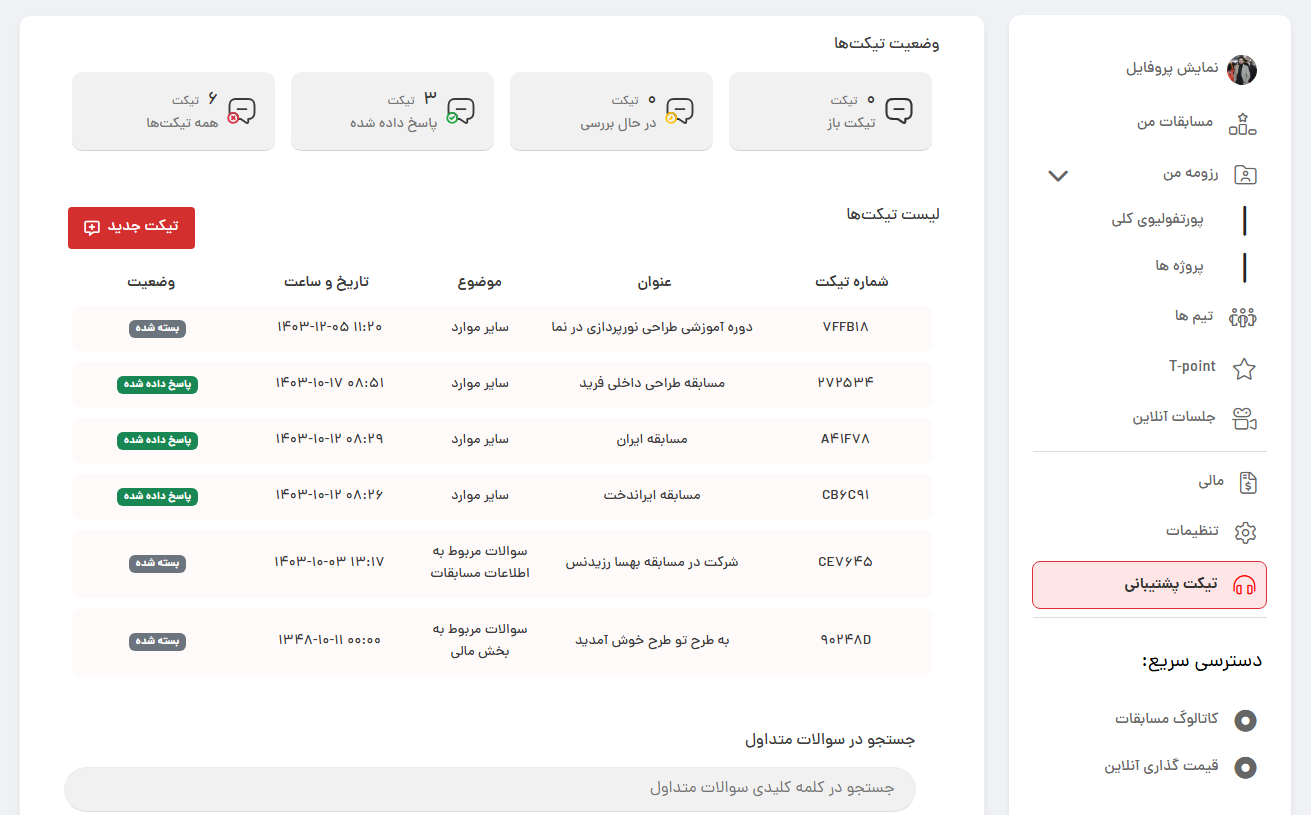This screenshot has width=1311, height=815.
Task: Select the کاتالوگ مسابقات radio bullet
Action: coord(1245,720)
